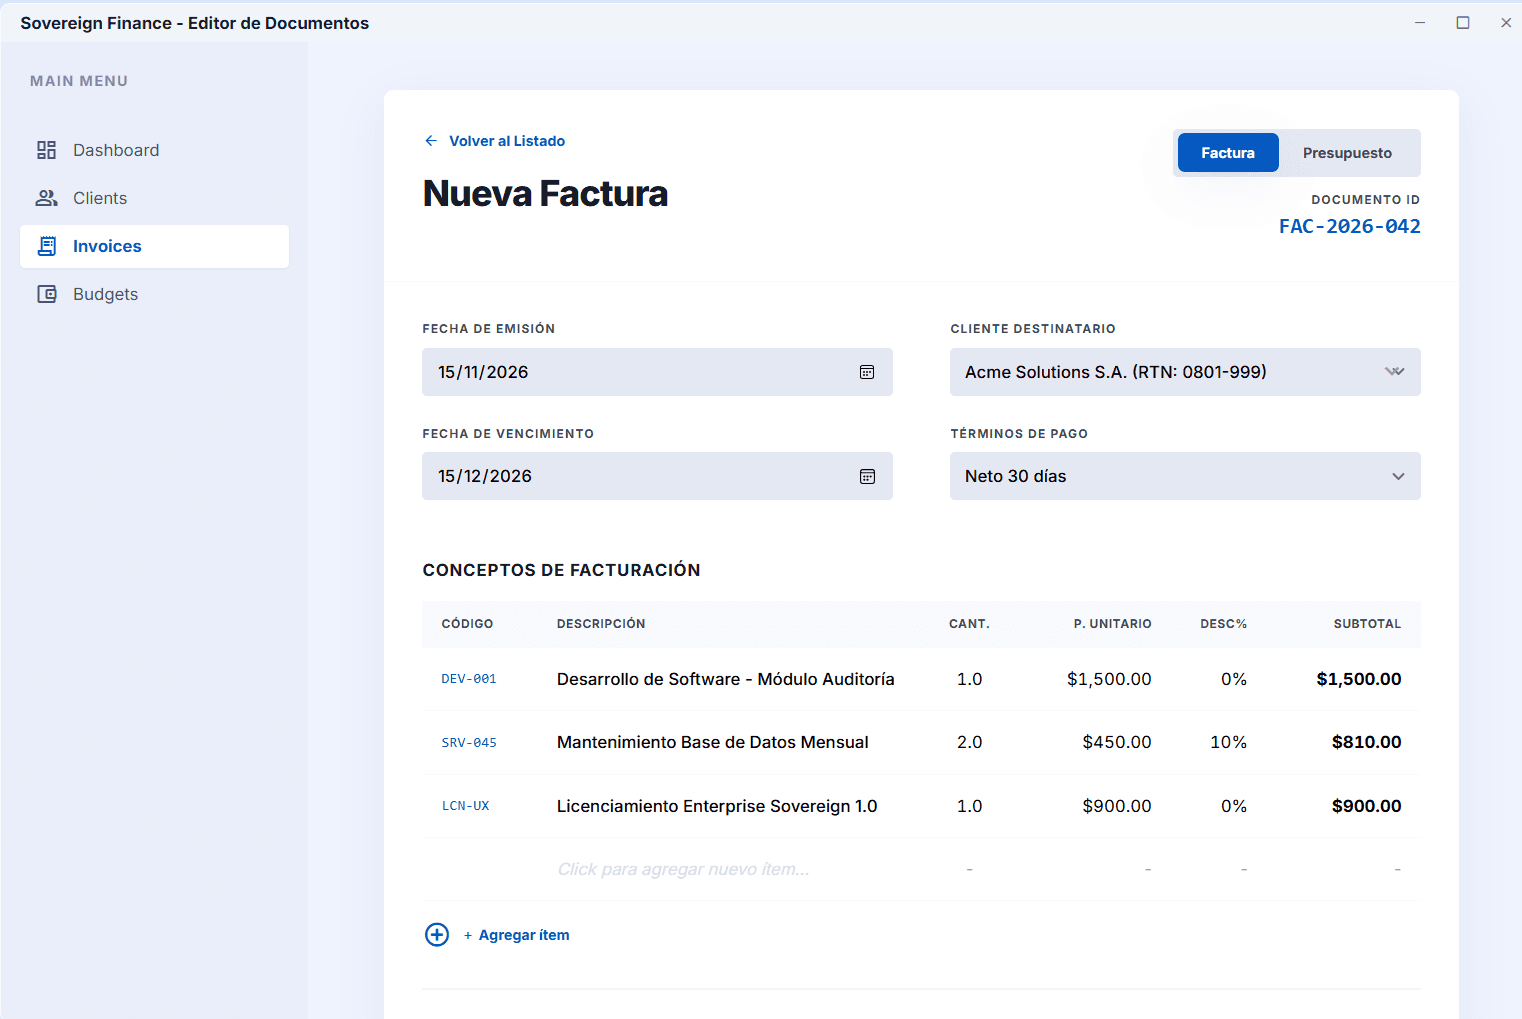This screenshot has width=1522, height=1019.
Task: Click document ID FAC-2026-042
Action: pos(1349,226)
